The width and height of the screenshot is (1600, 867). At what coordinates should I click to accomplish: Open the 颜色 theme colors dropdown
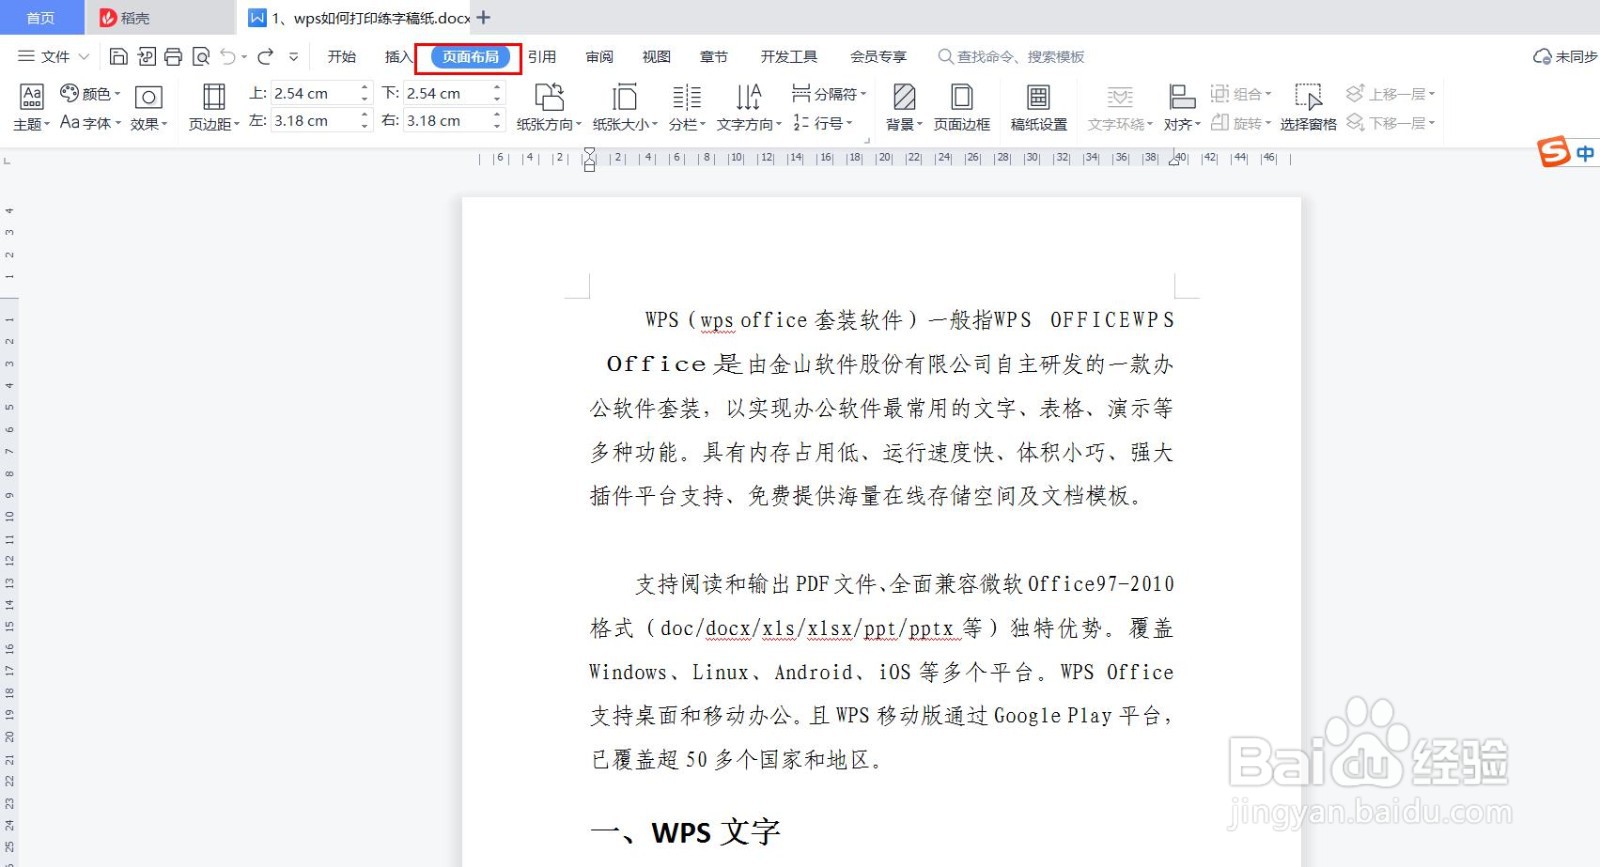coord(91,94)
